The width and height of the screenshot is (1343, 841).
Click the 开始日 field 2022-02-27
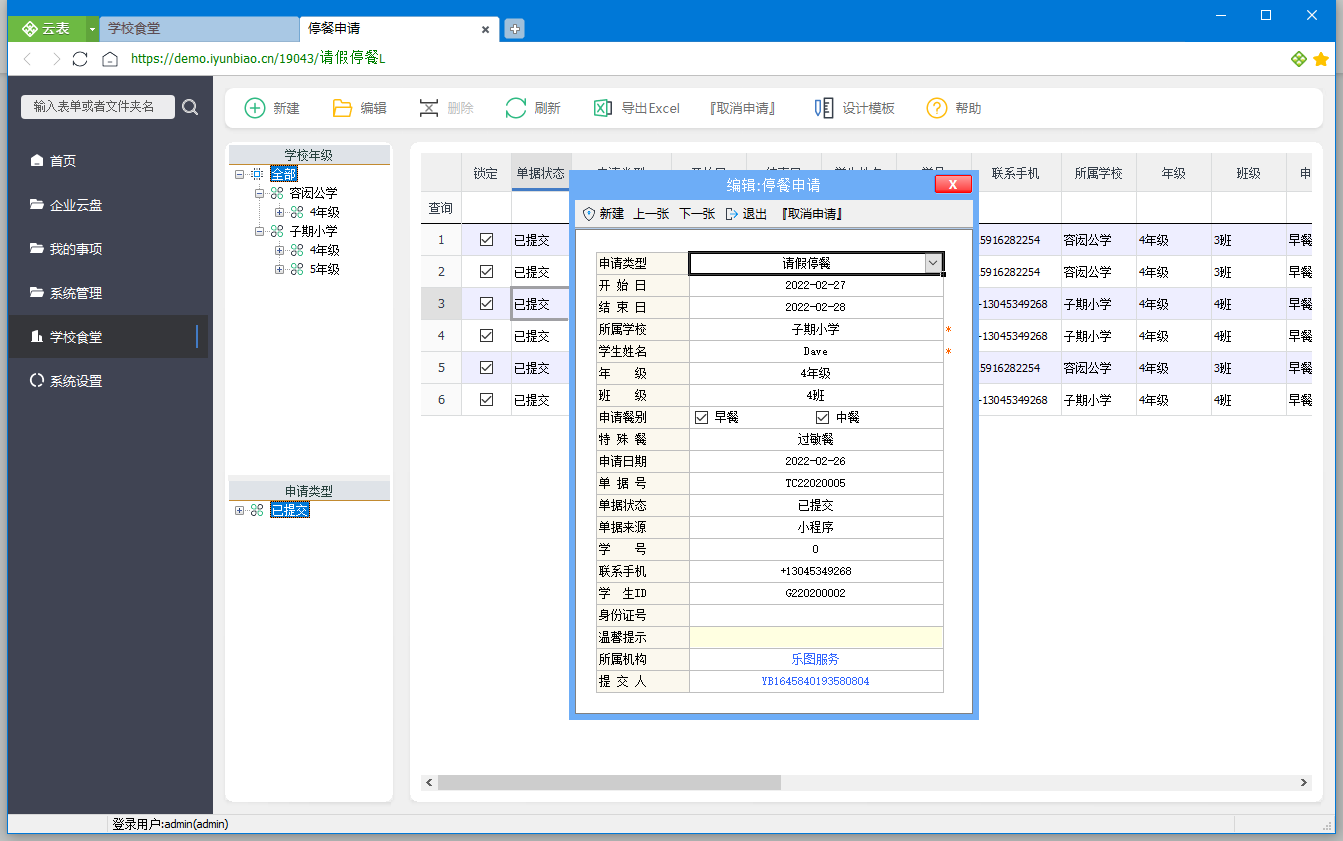coord(816,285)
